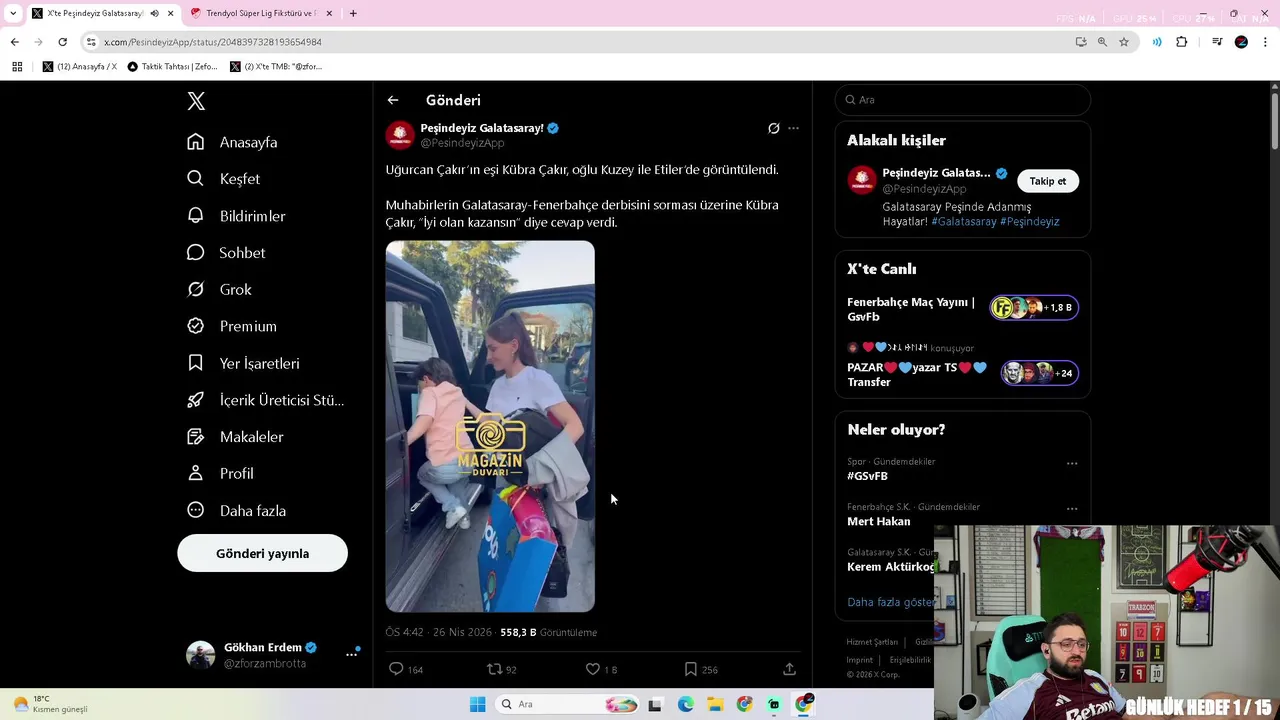1280x720 pixels.
Task: Click the taskbar Ara search box
Action: [568, 704]
